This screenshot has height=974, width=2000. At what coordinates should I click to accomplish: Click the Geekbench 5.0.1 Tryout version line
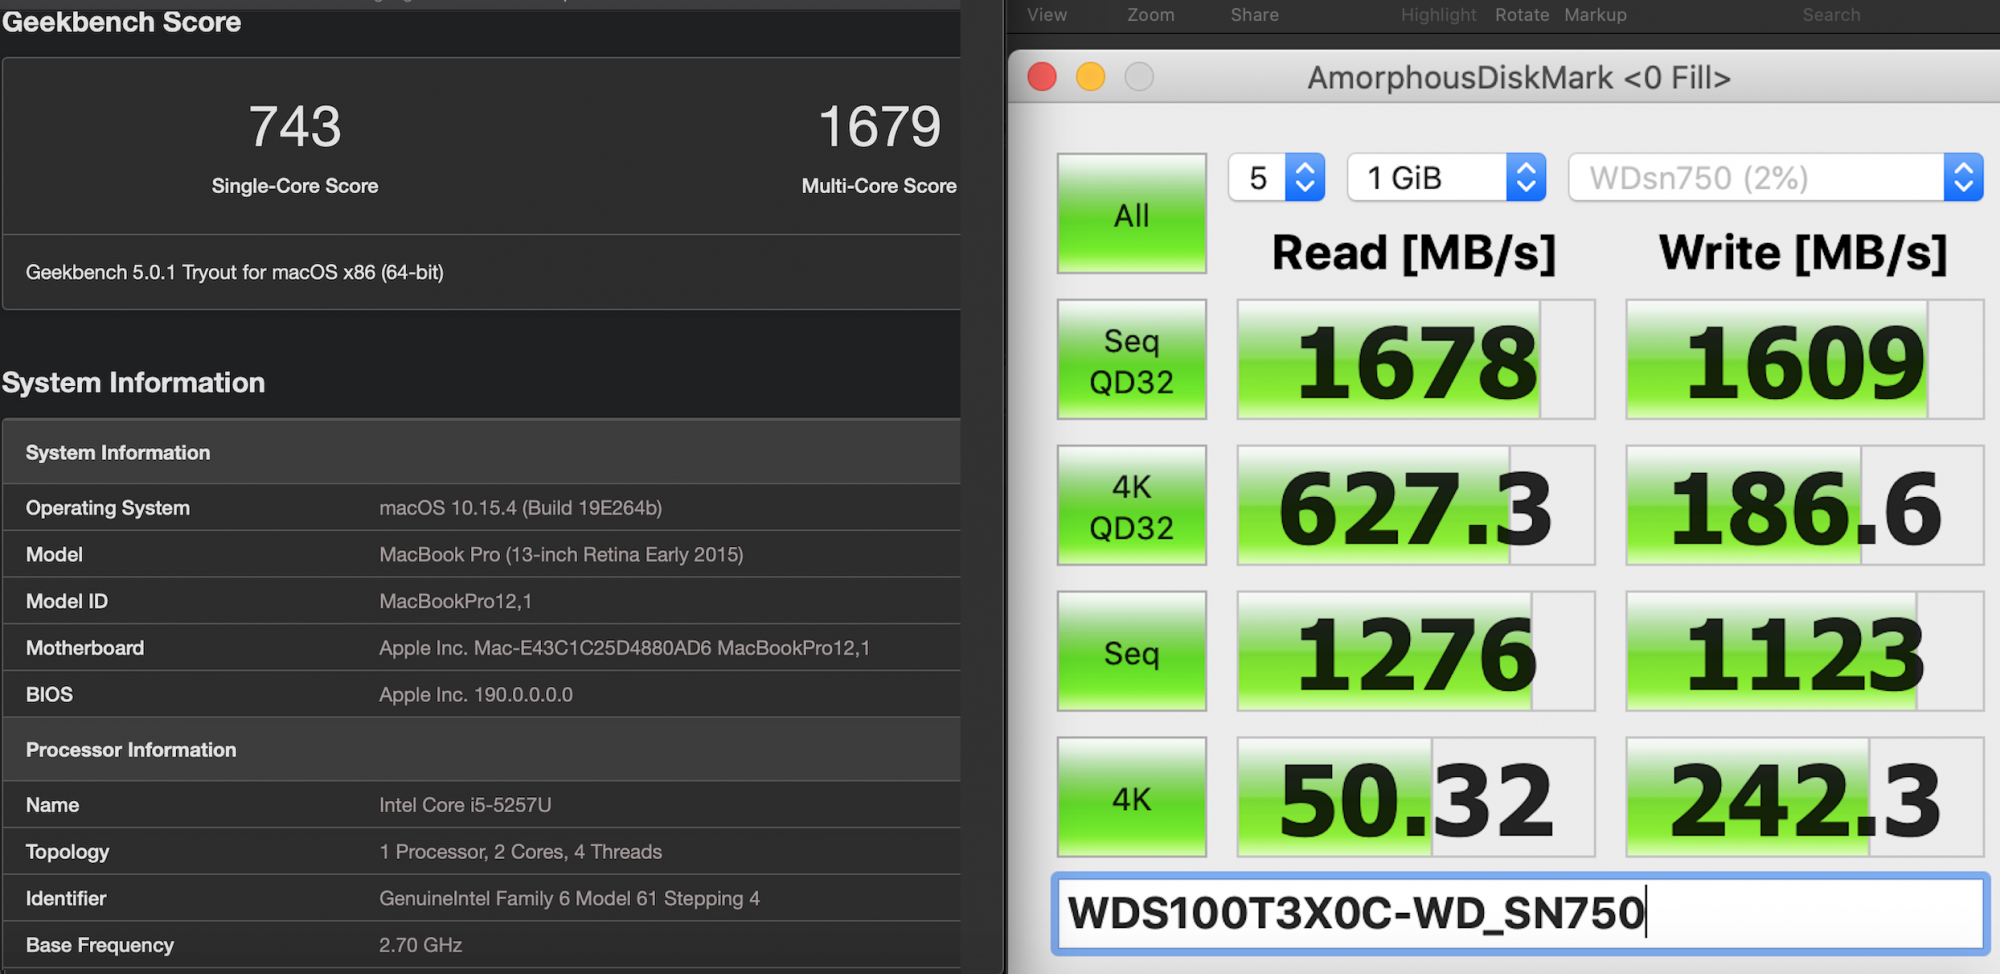[x=235, y=272]
